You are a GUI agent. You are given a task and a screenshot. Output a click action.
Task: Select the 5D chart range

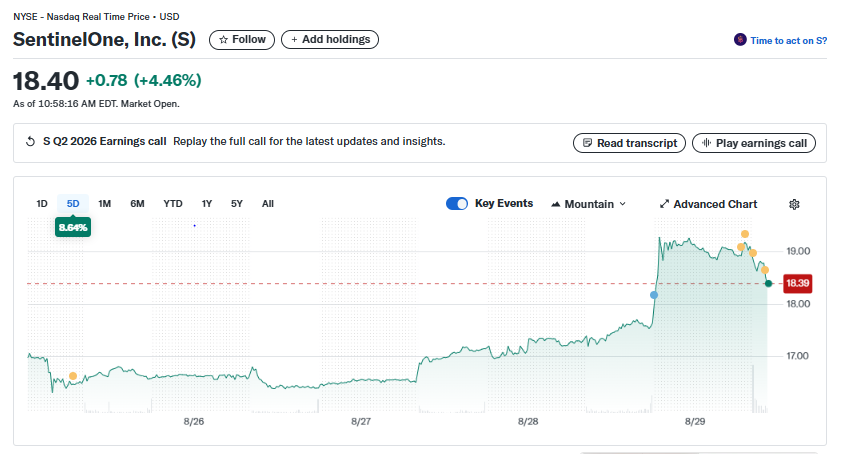(x=73, y=204)
